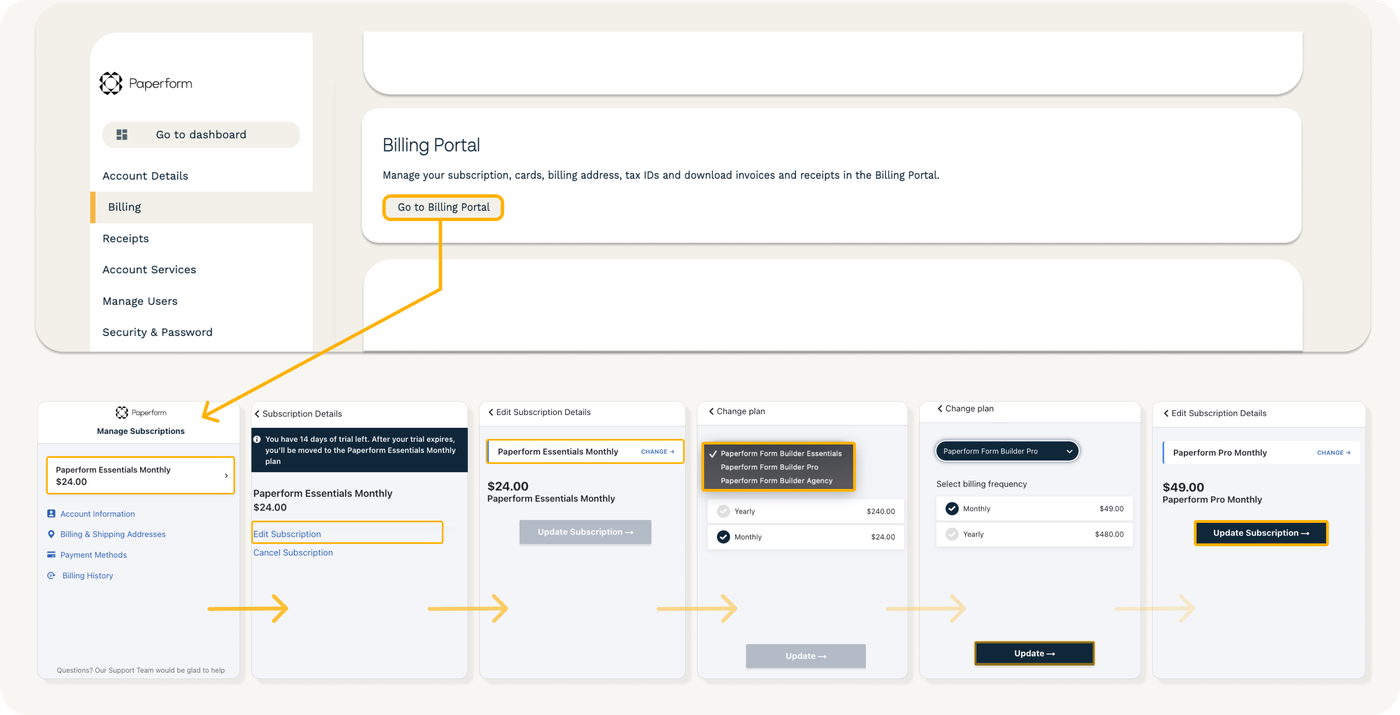Click the back chevron on the Change plan screen
The height and width of the screenshot is (715, 1400).
[711, 411]
